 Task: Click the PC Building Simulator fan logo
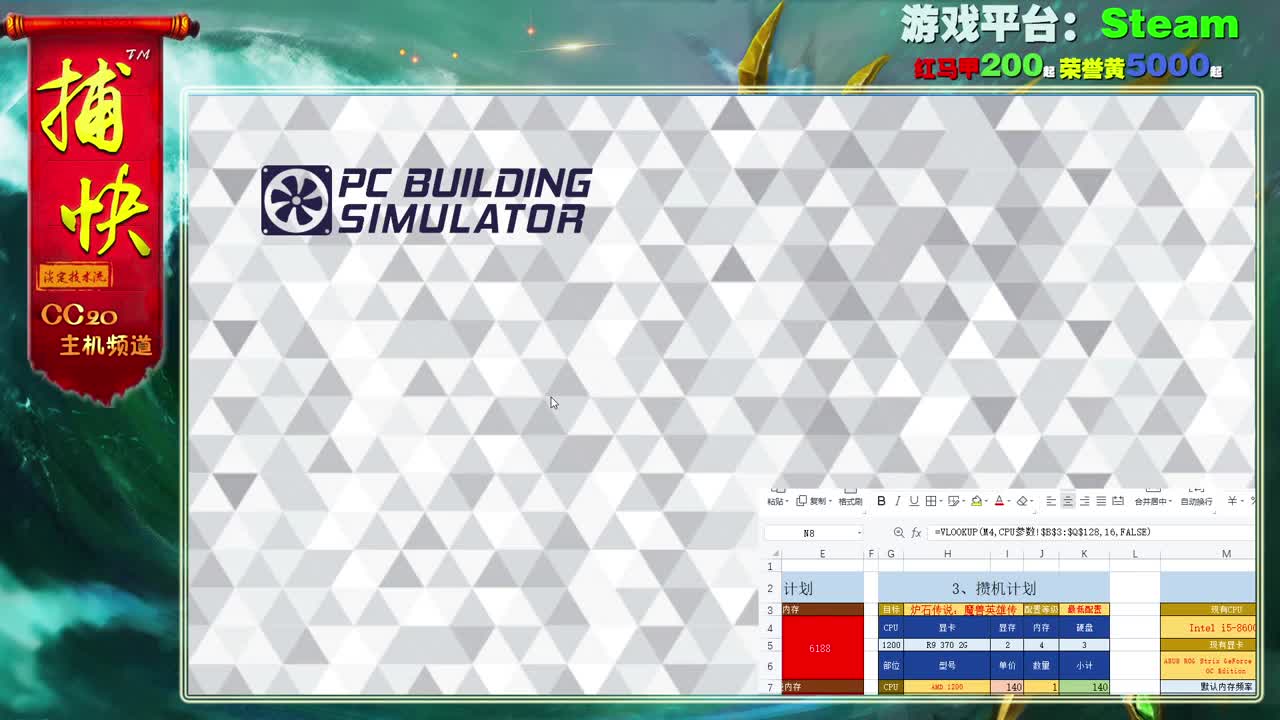pyautogui.click(x=296, y=200)
